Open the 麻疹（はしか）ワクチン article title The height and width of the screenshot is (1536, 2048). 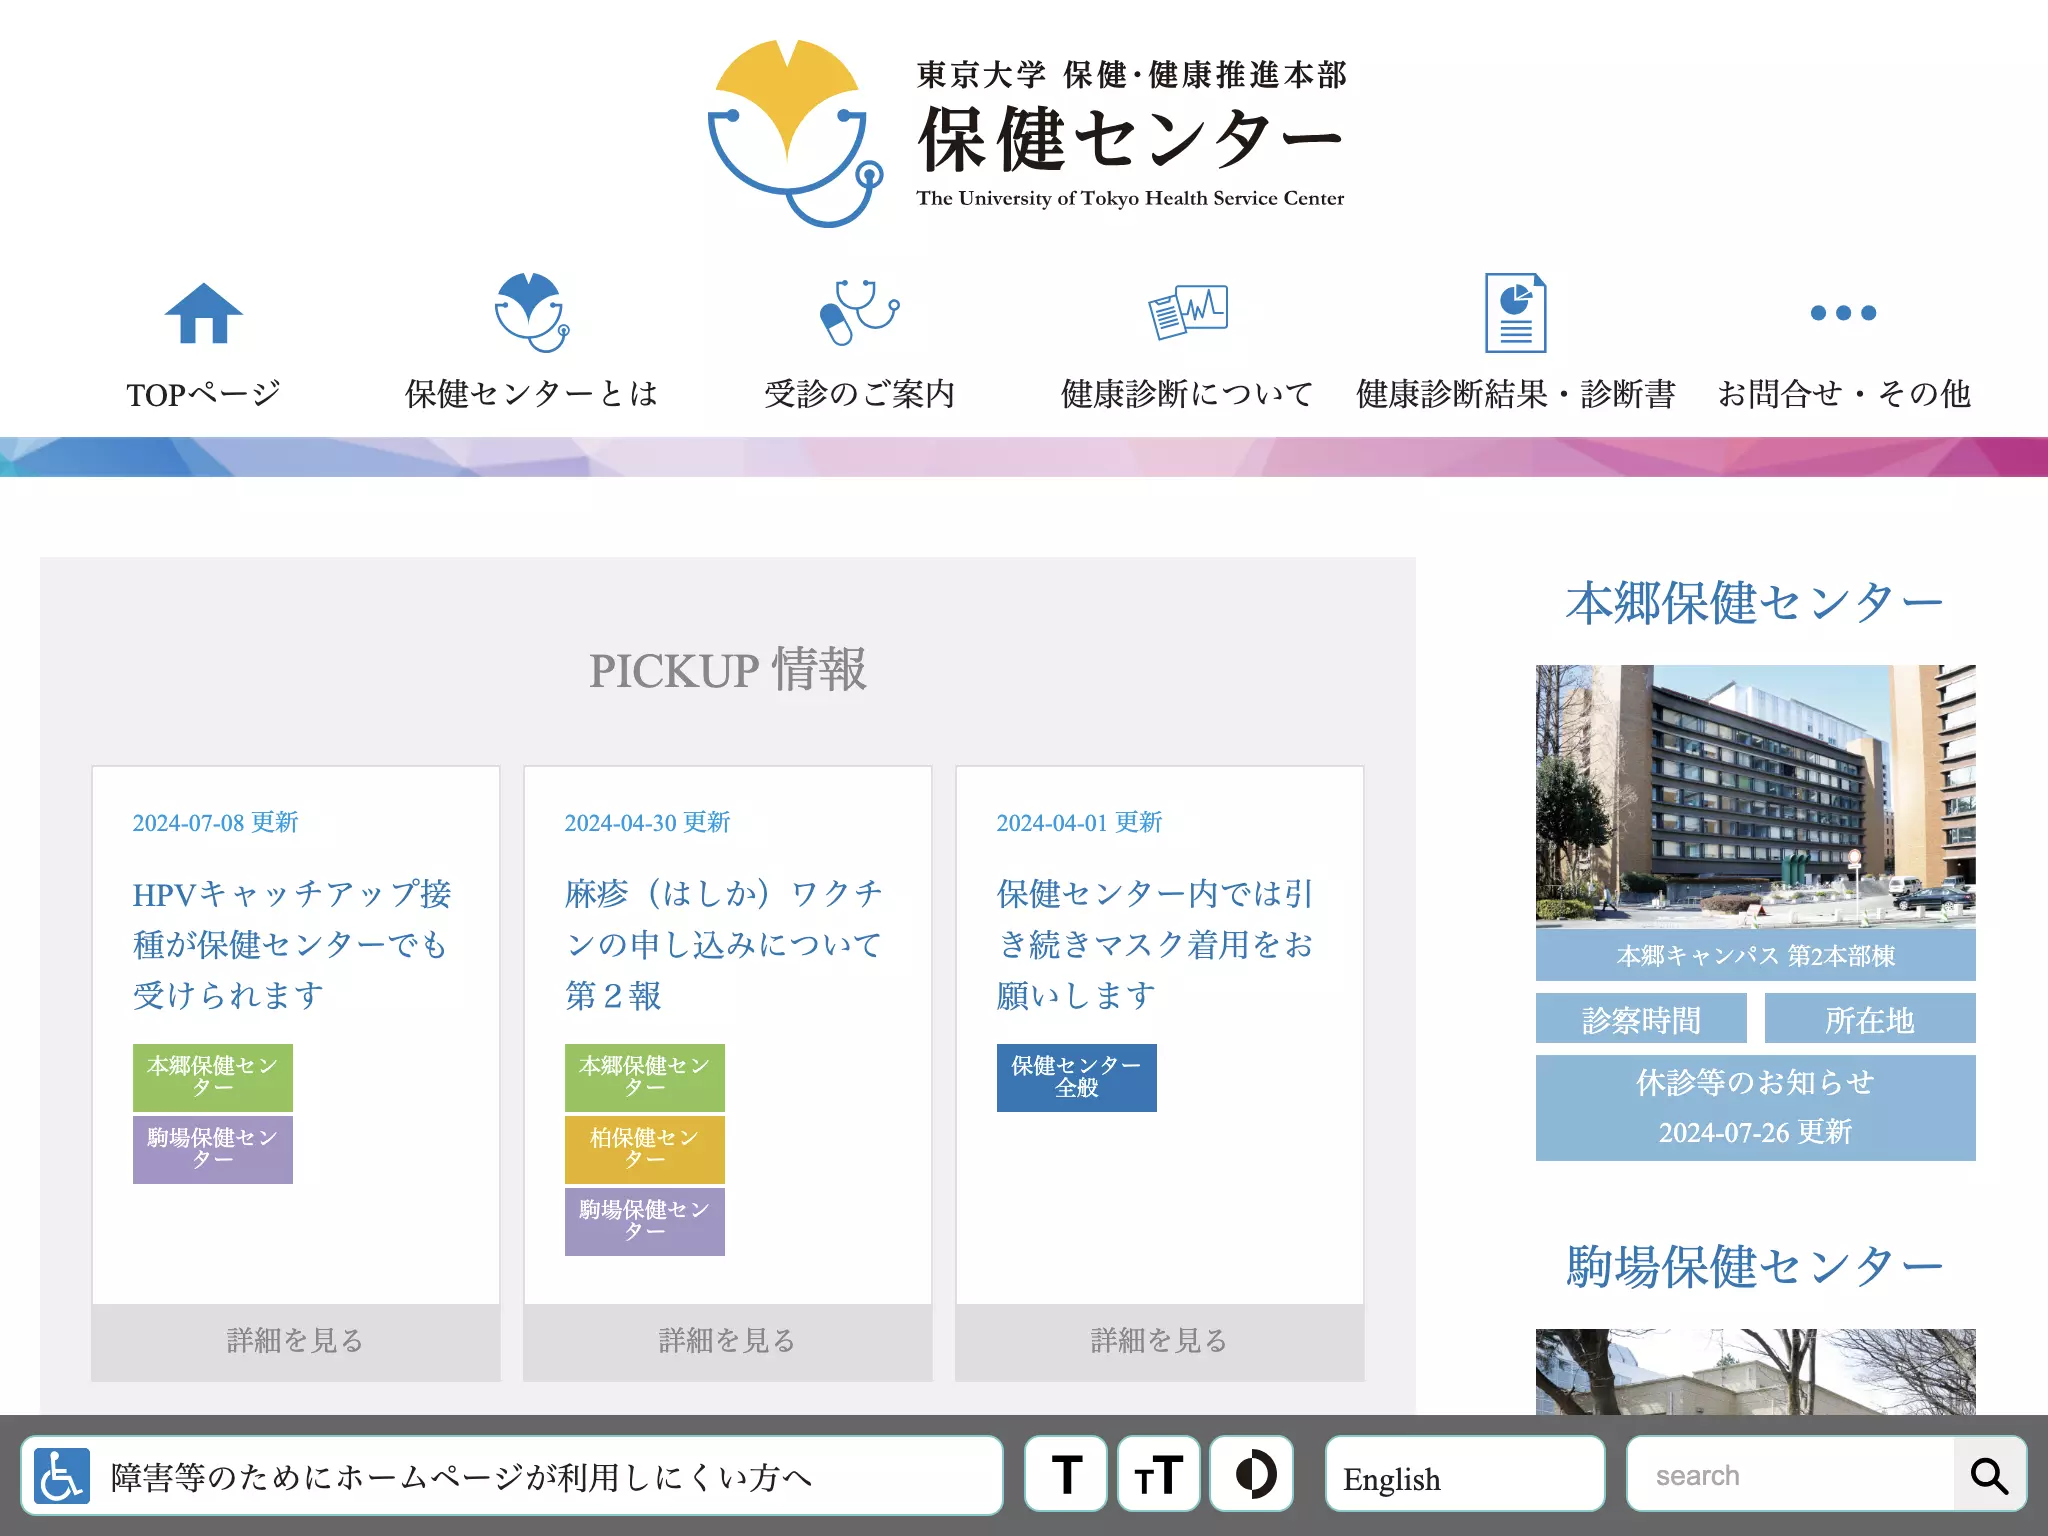[724, 944]
